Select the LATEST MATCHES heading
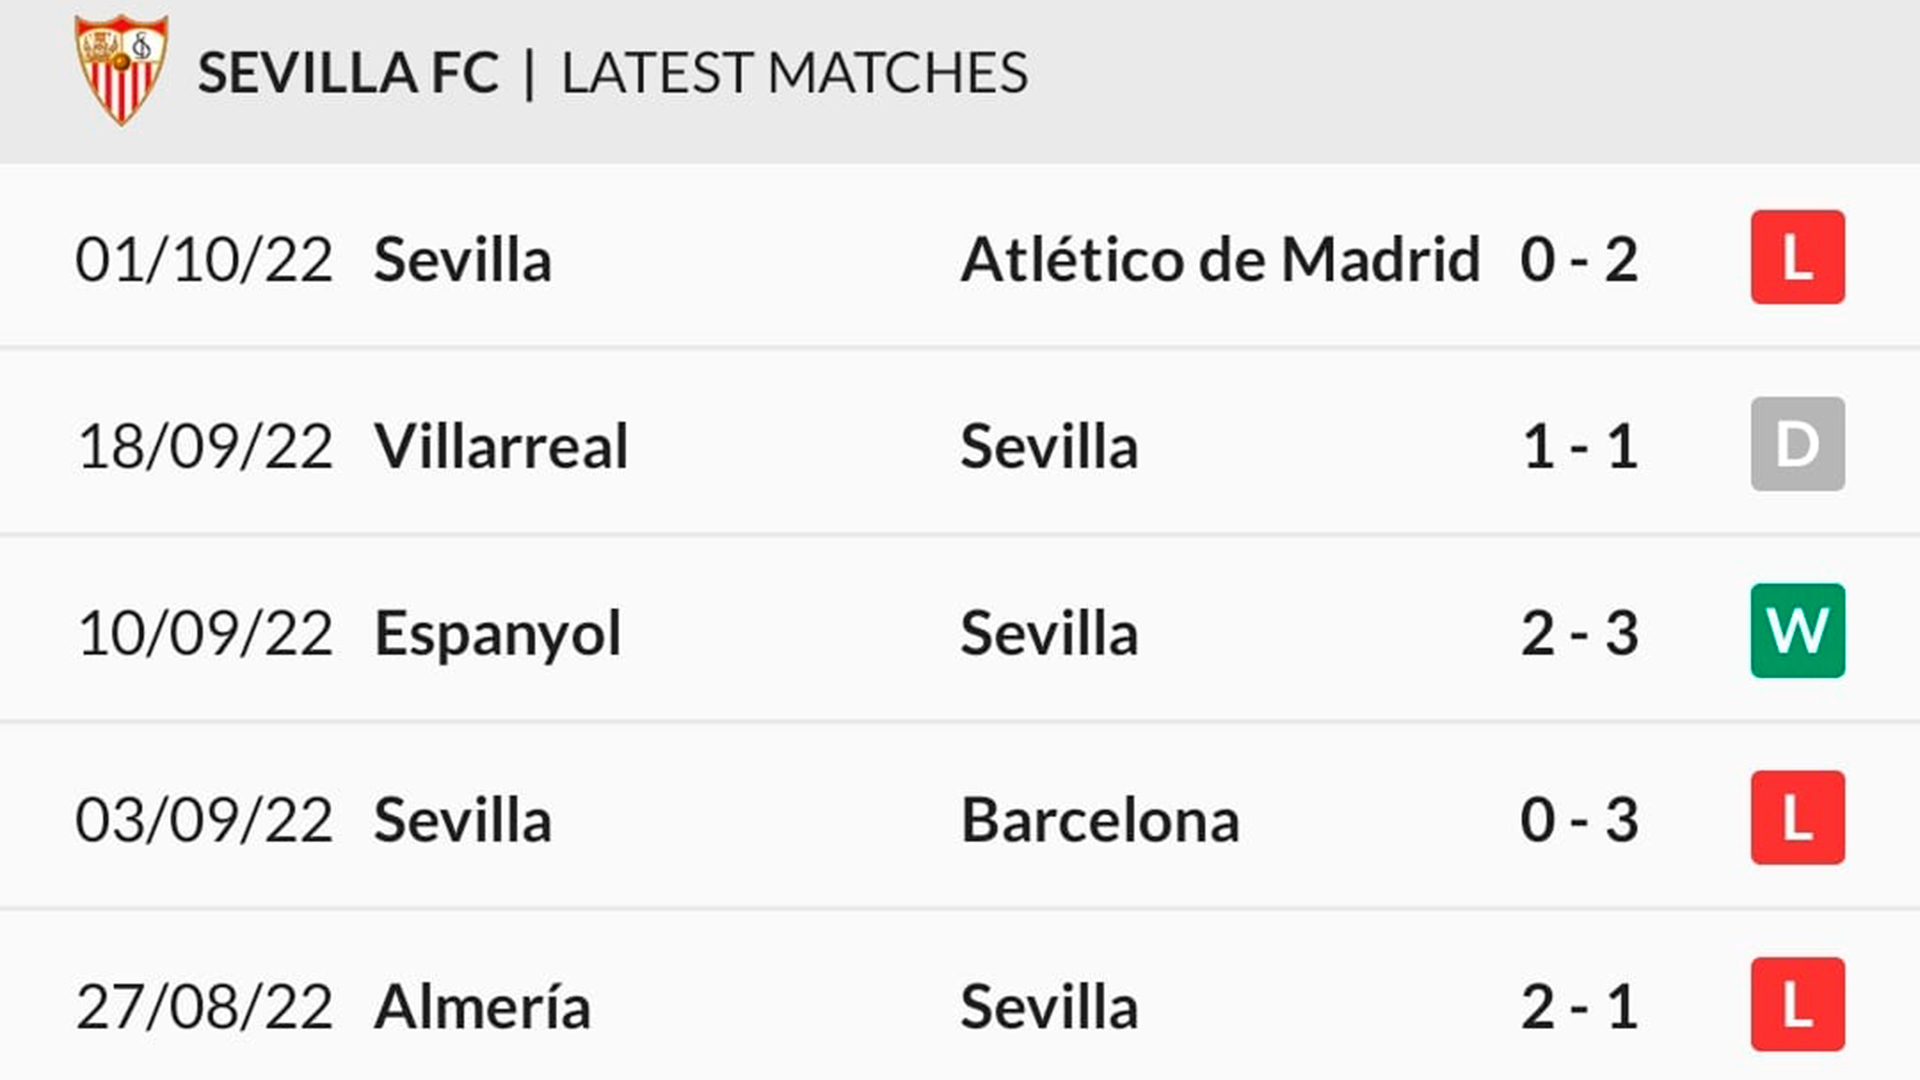 coord(795,73)
